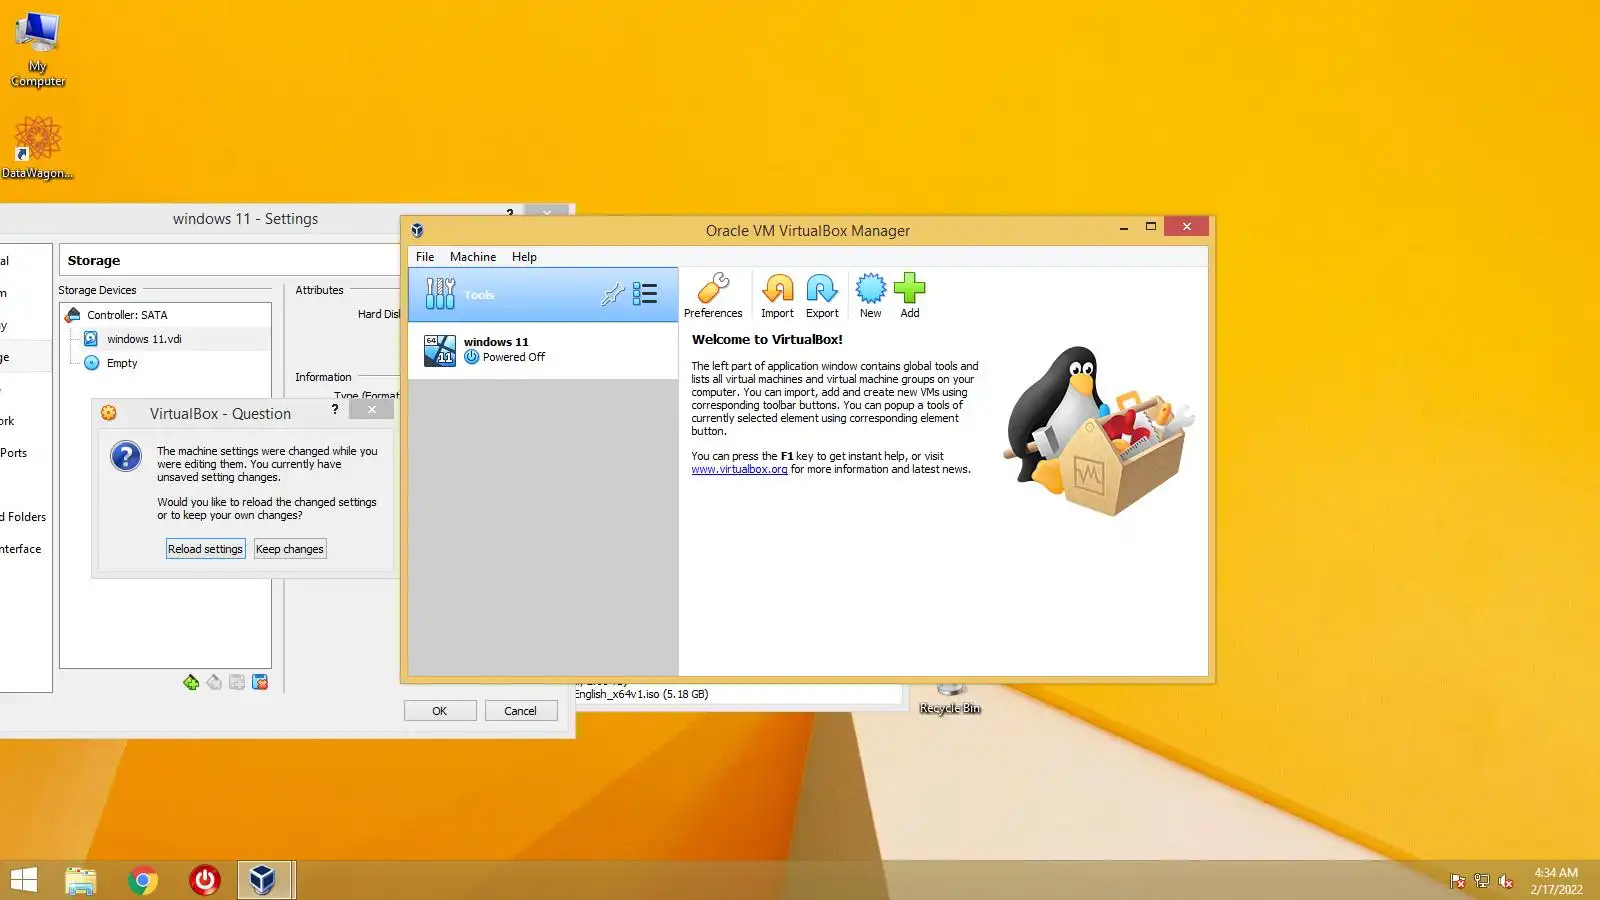Launch Chrome from the taskbar

coord(143,880)
